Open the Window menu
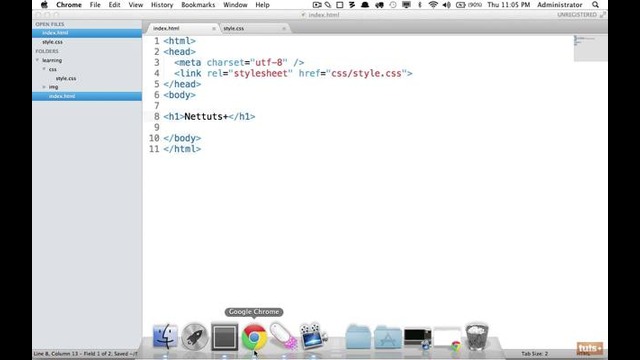This screenshot has height=360, width=640. click(235, 5)
